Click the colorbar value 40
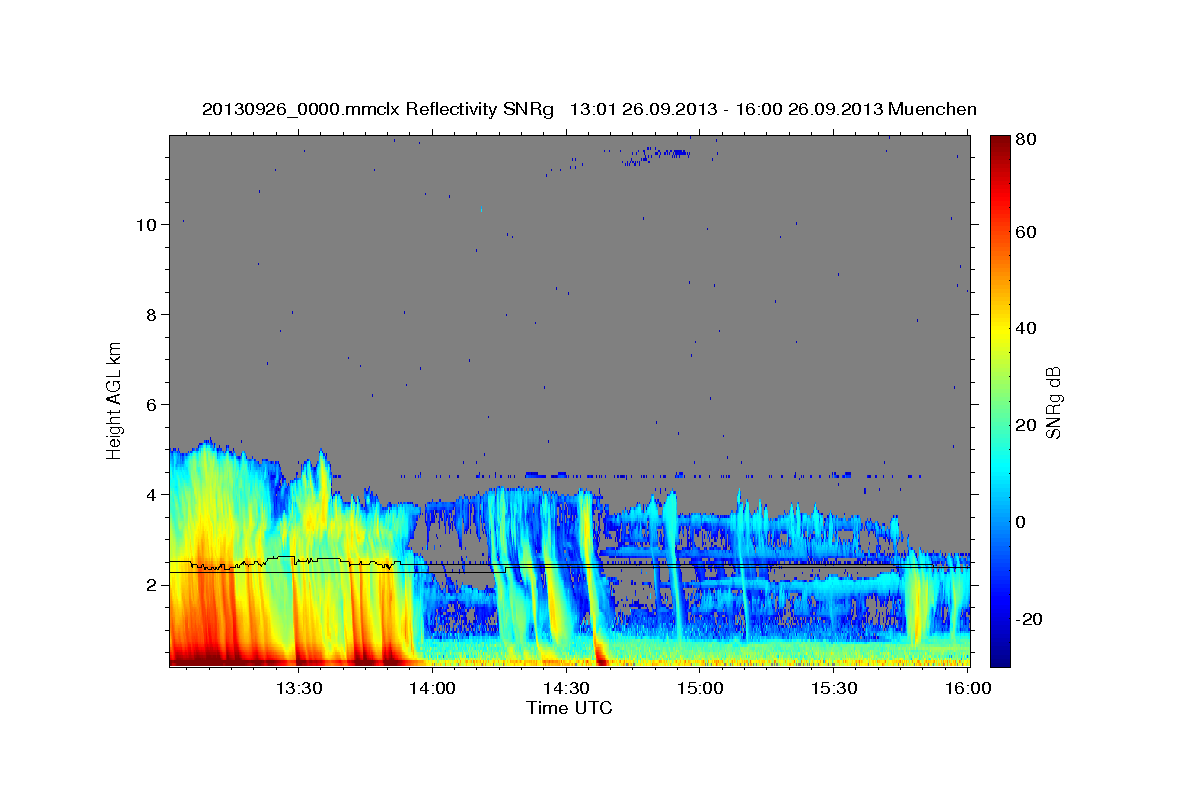 tap(1027, 328)
